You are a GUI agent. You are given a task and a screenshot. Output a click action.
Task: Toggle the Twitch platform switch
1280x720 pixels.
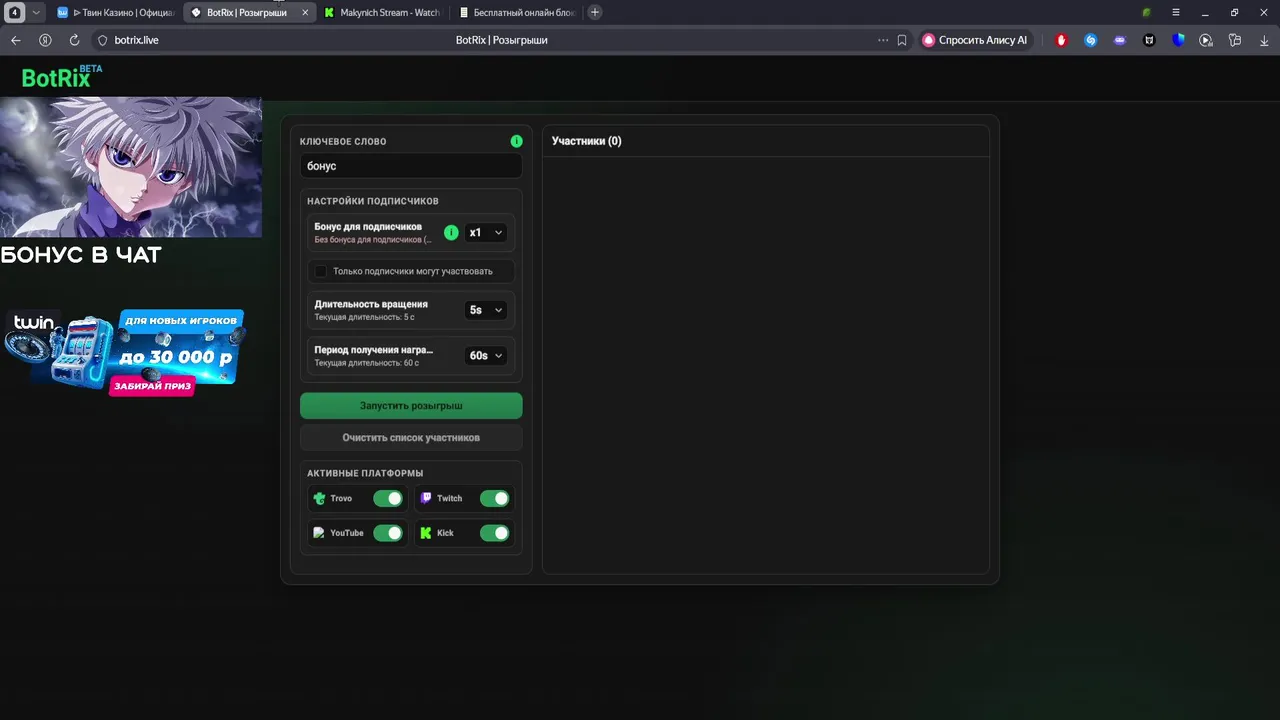pyautogui.click(x=495, y=498)
